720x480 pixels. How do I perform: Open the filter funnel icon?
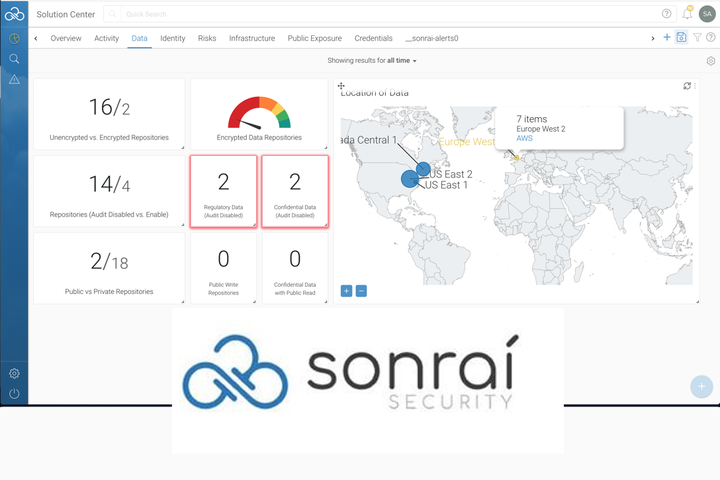[x=697, y=38]
